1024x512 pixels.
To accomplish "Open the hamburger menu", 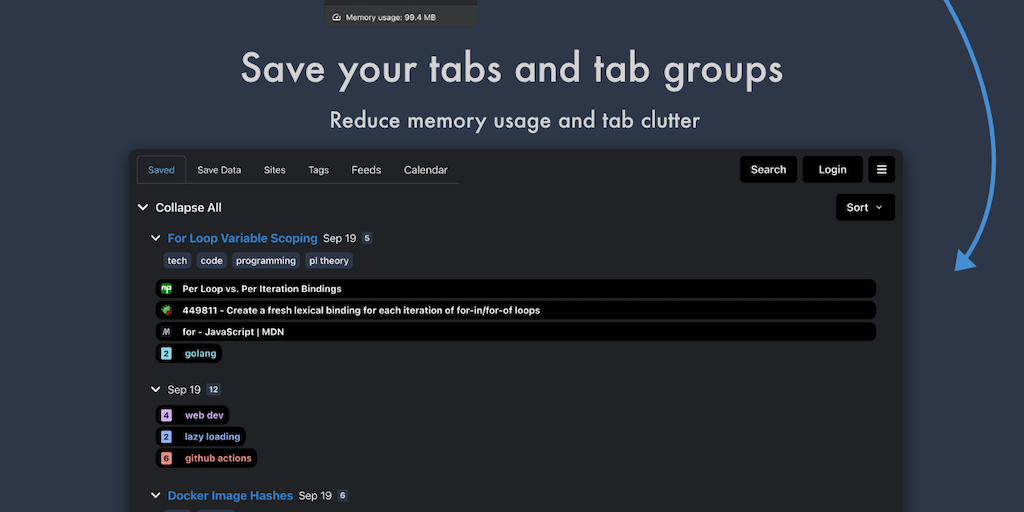I will (881, 170).
